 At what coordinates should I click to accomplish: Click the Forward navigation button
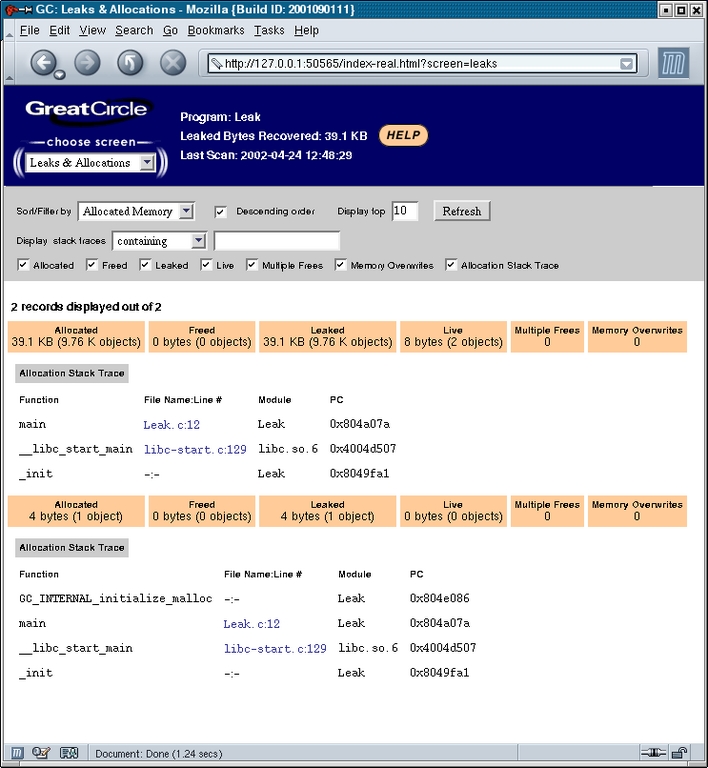coord(87,63)
